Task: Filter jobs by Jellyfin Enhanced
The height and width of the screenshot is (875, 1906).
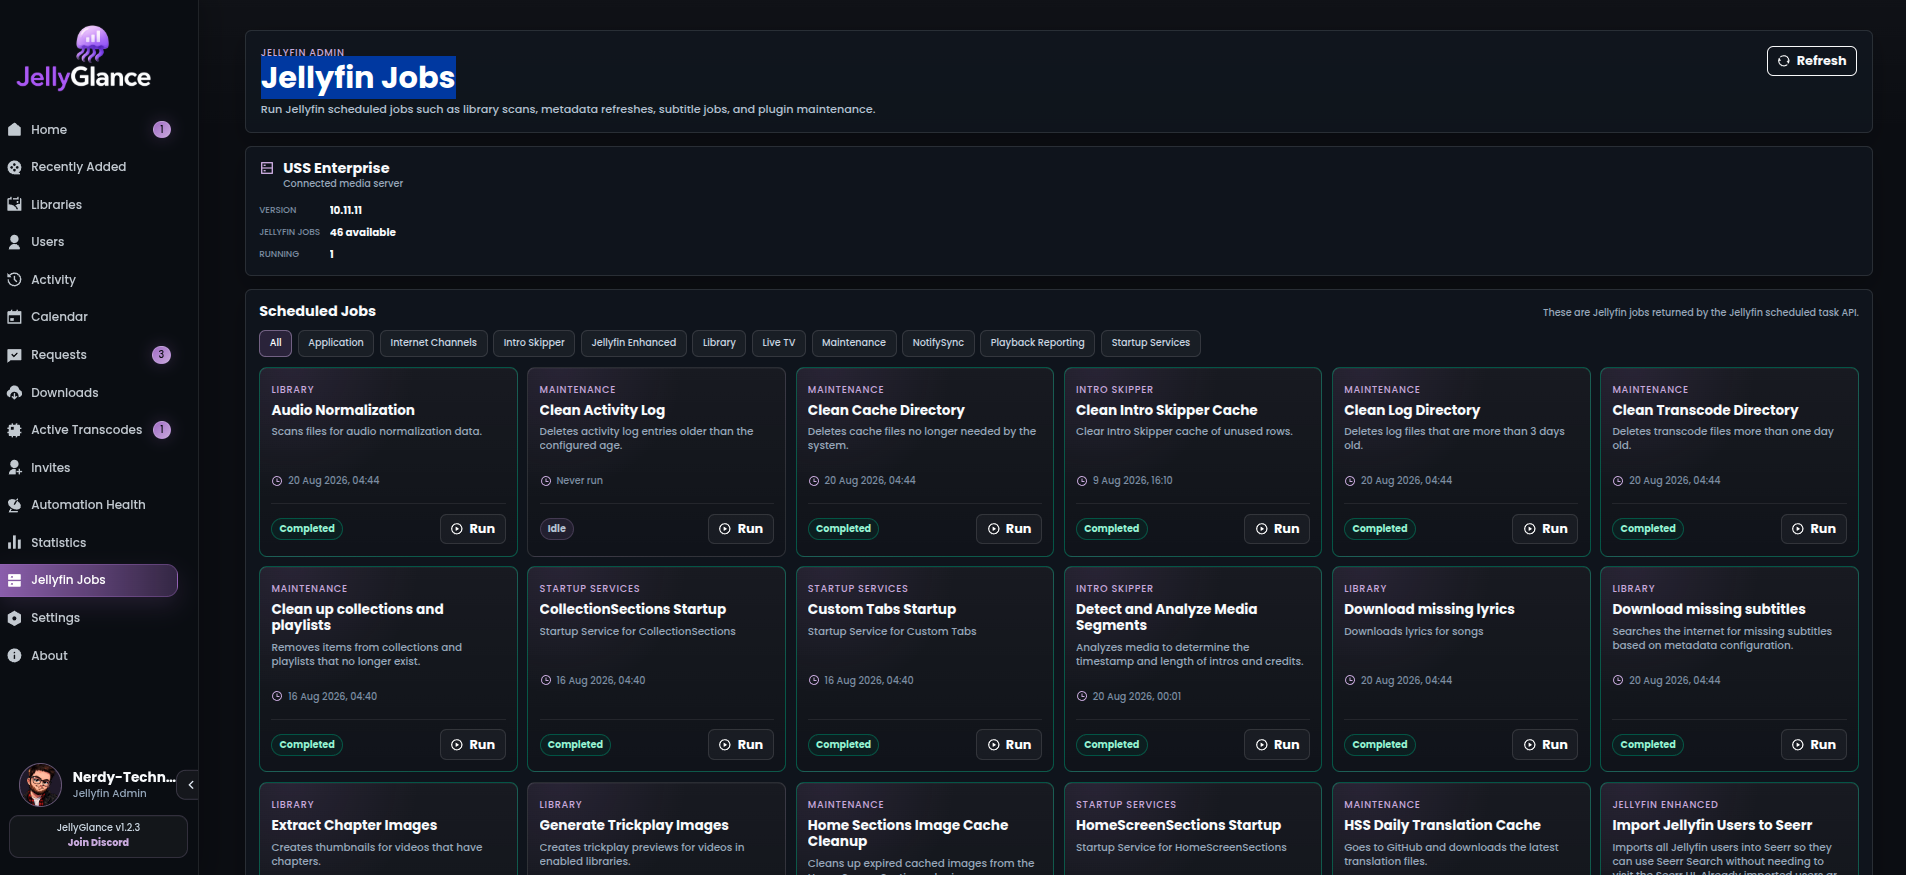Action: [x=634, y=343]
